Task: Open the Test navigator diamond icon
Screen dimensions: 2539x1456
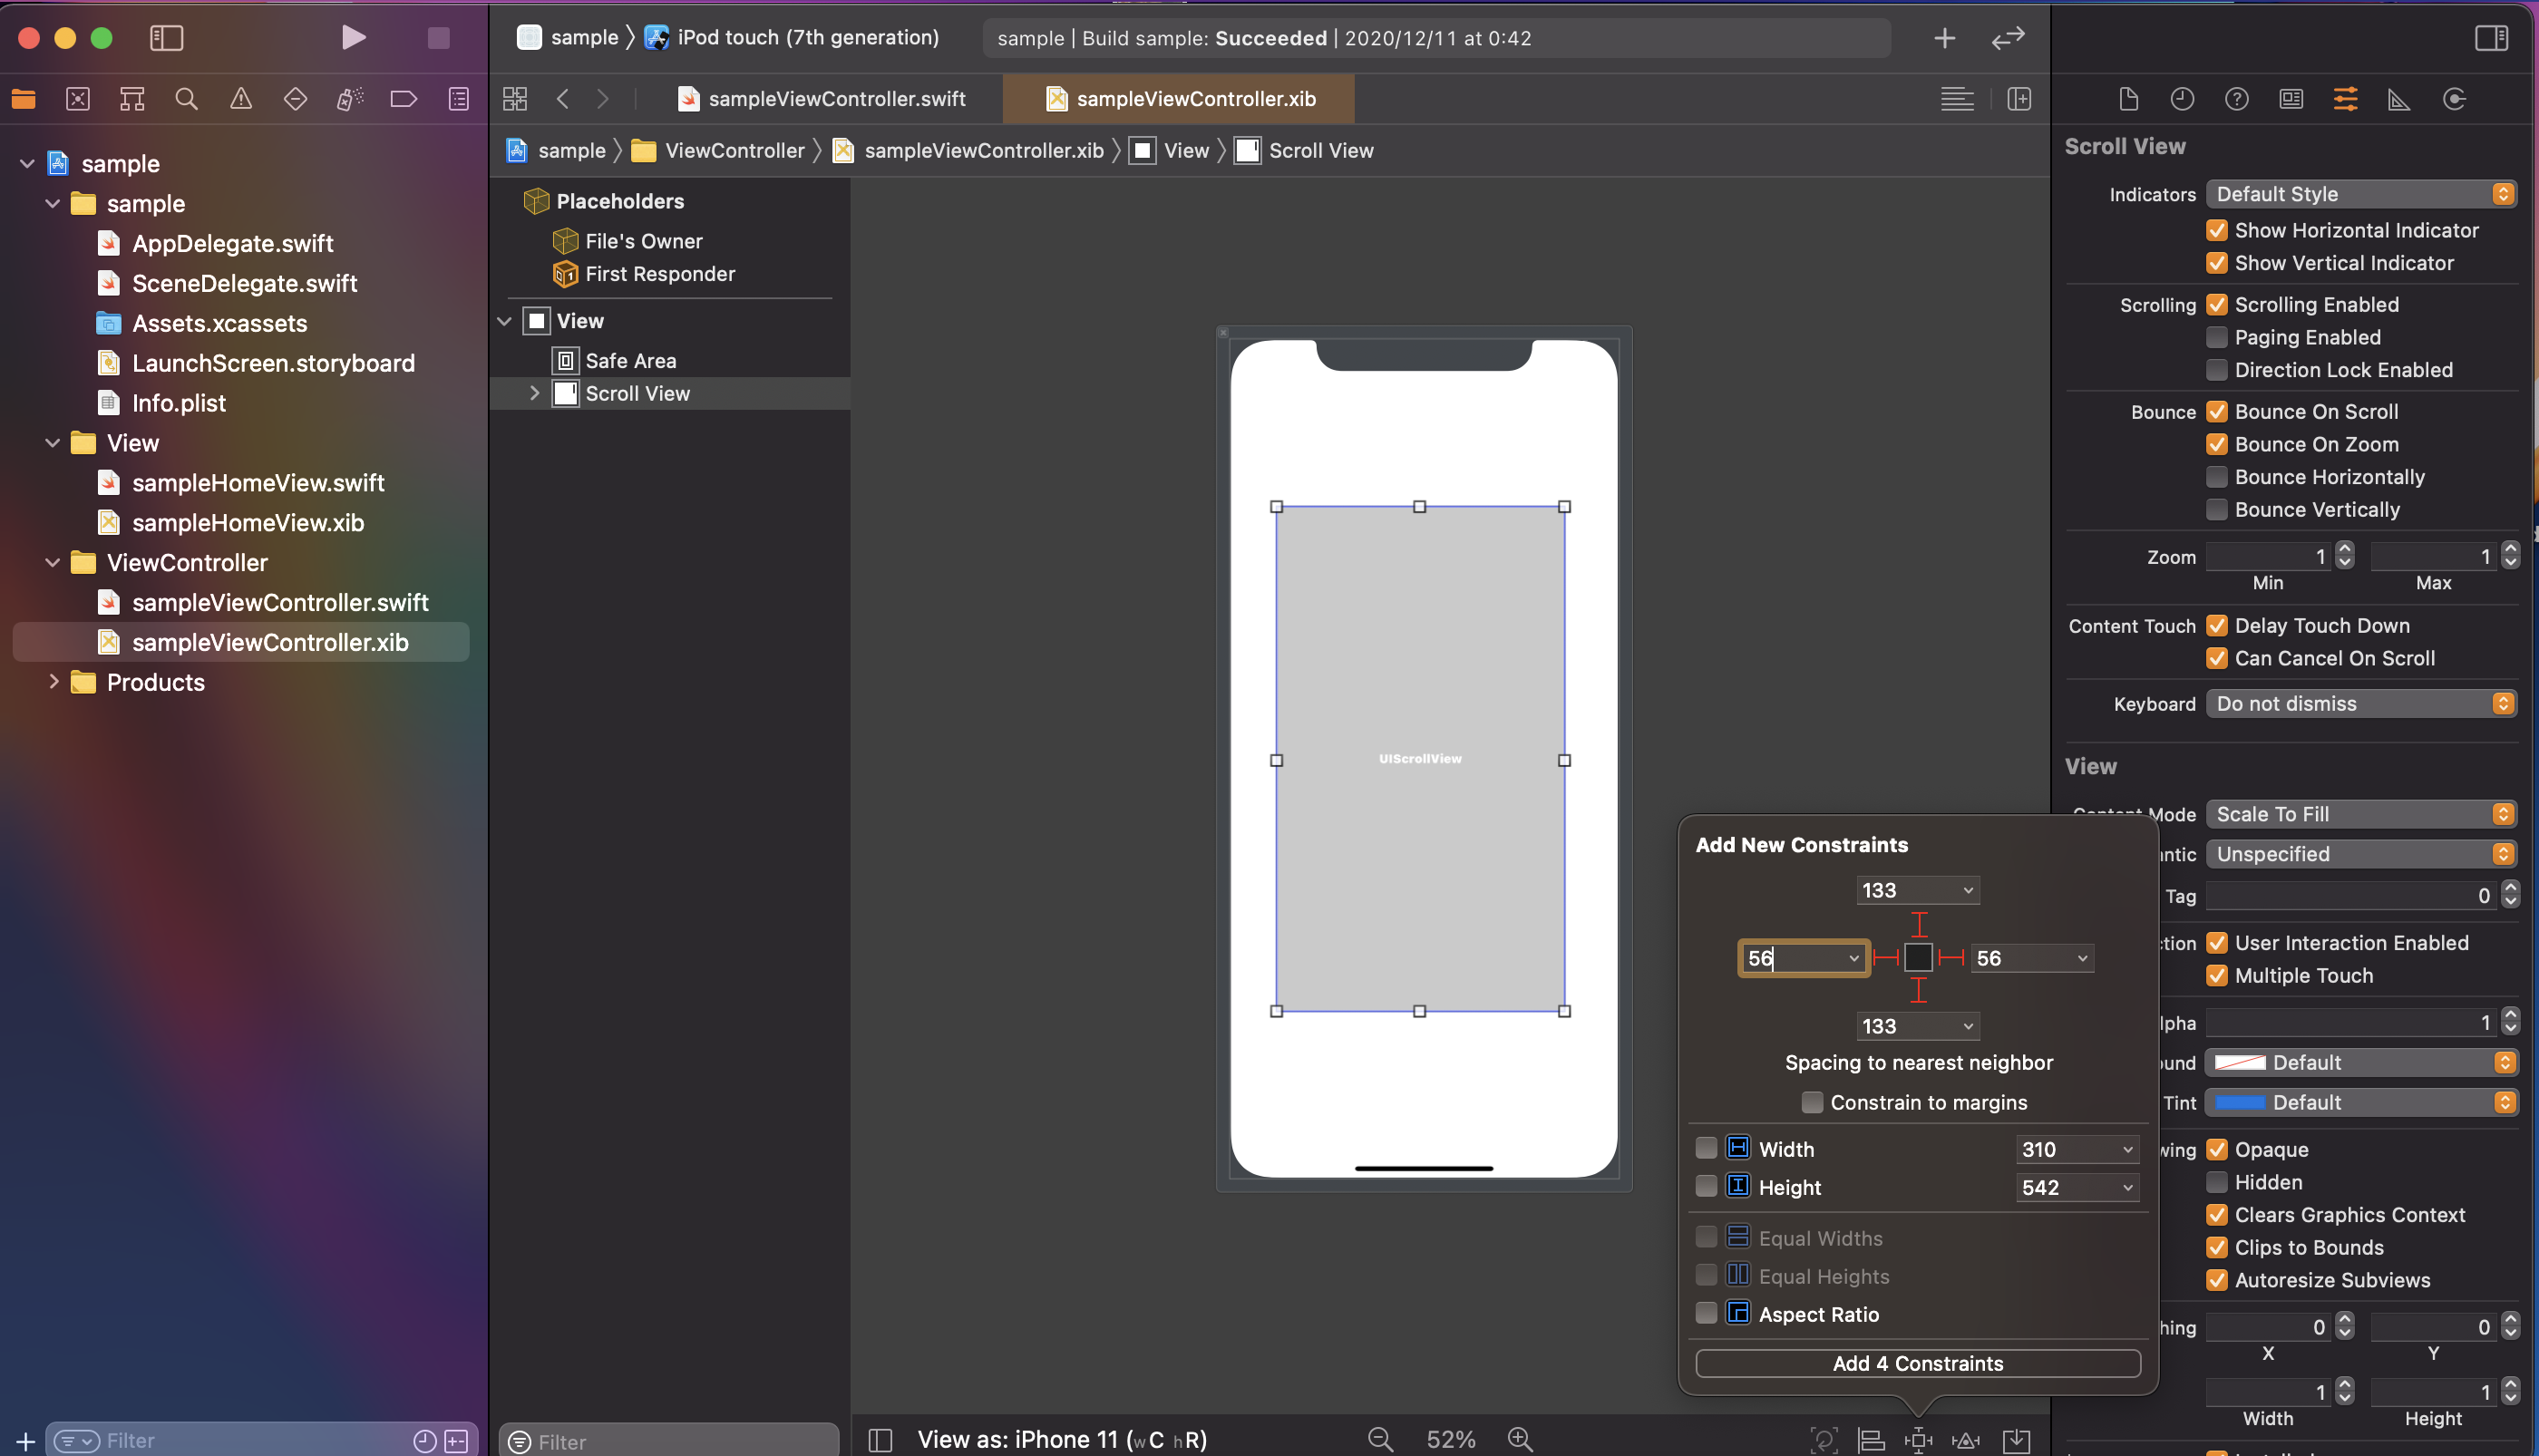Action: [295, 99]
